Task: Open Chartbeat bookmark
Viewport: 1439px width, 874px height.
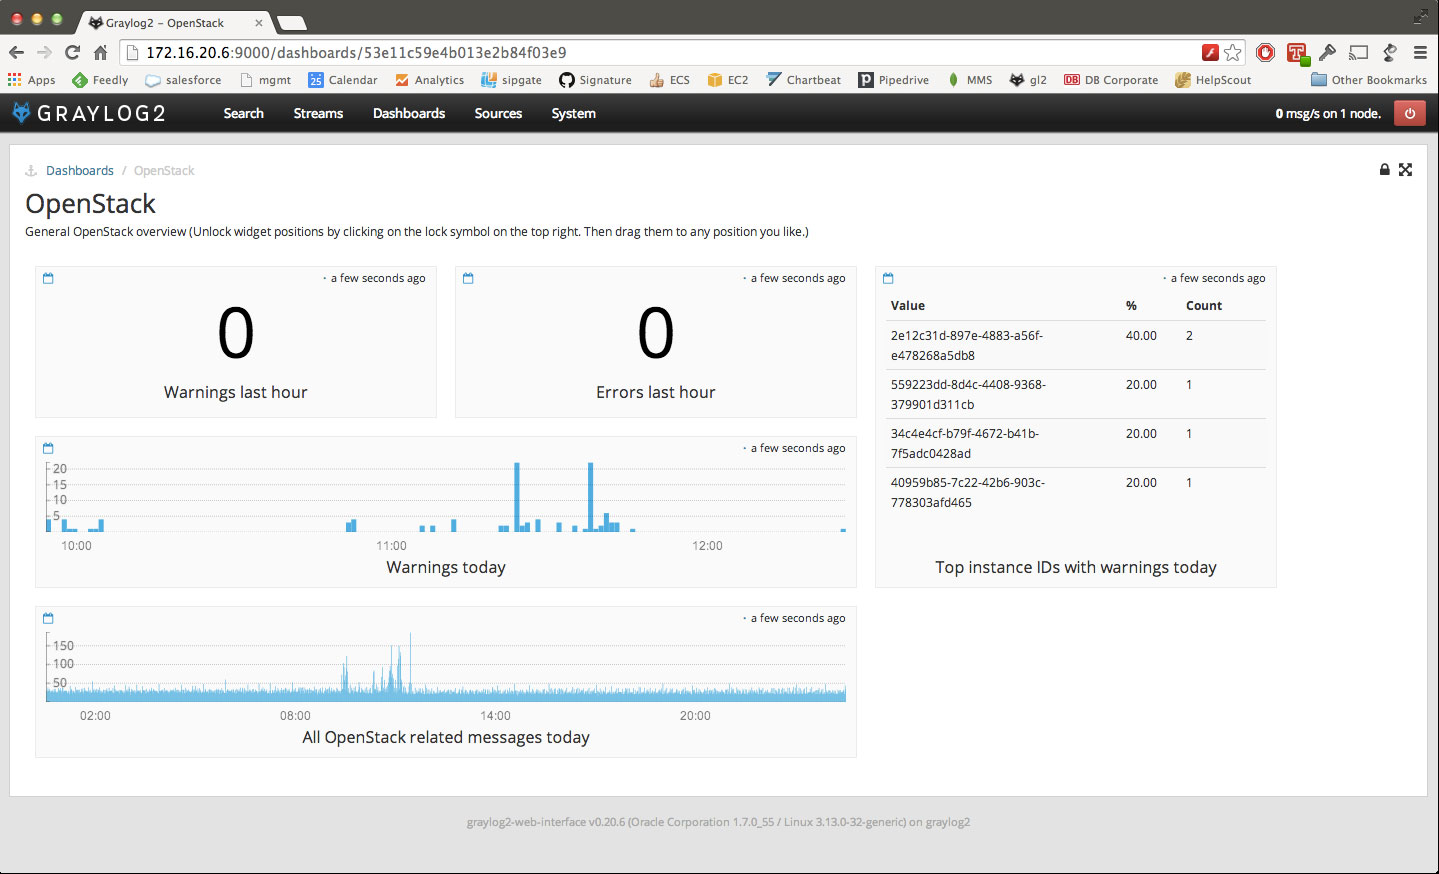Action: click(x=804, y=80)
